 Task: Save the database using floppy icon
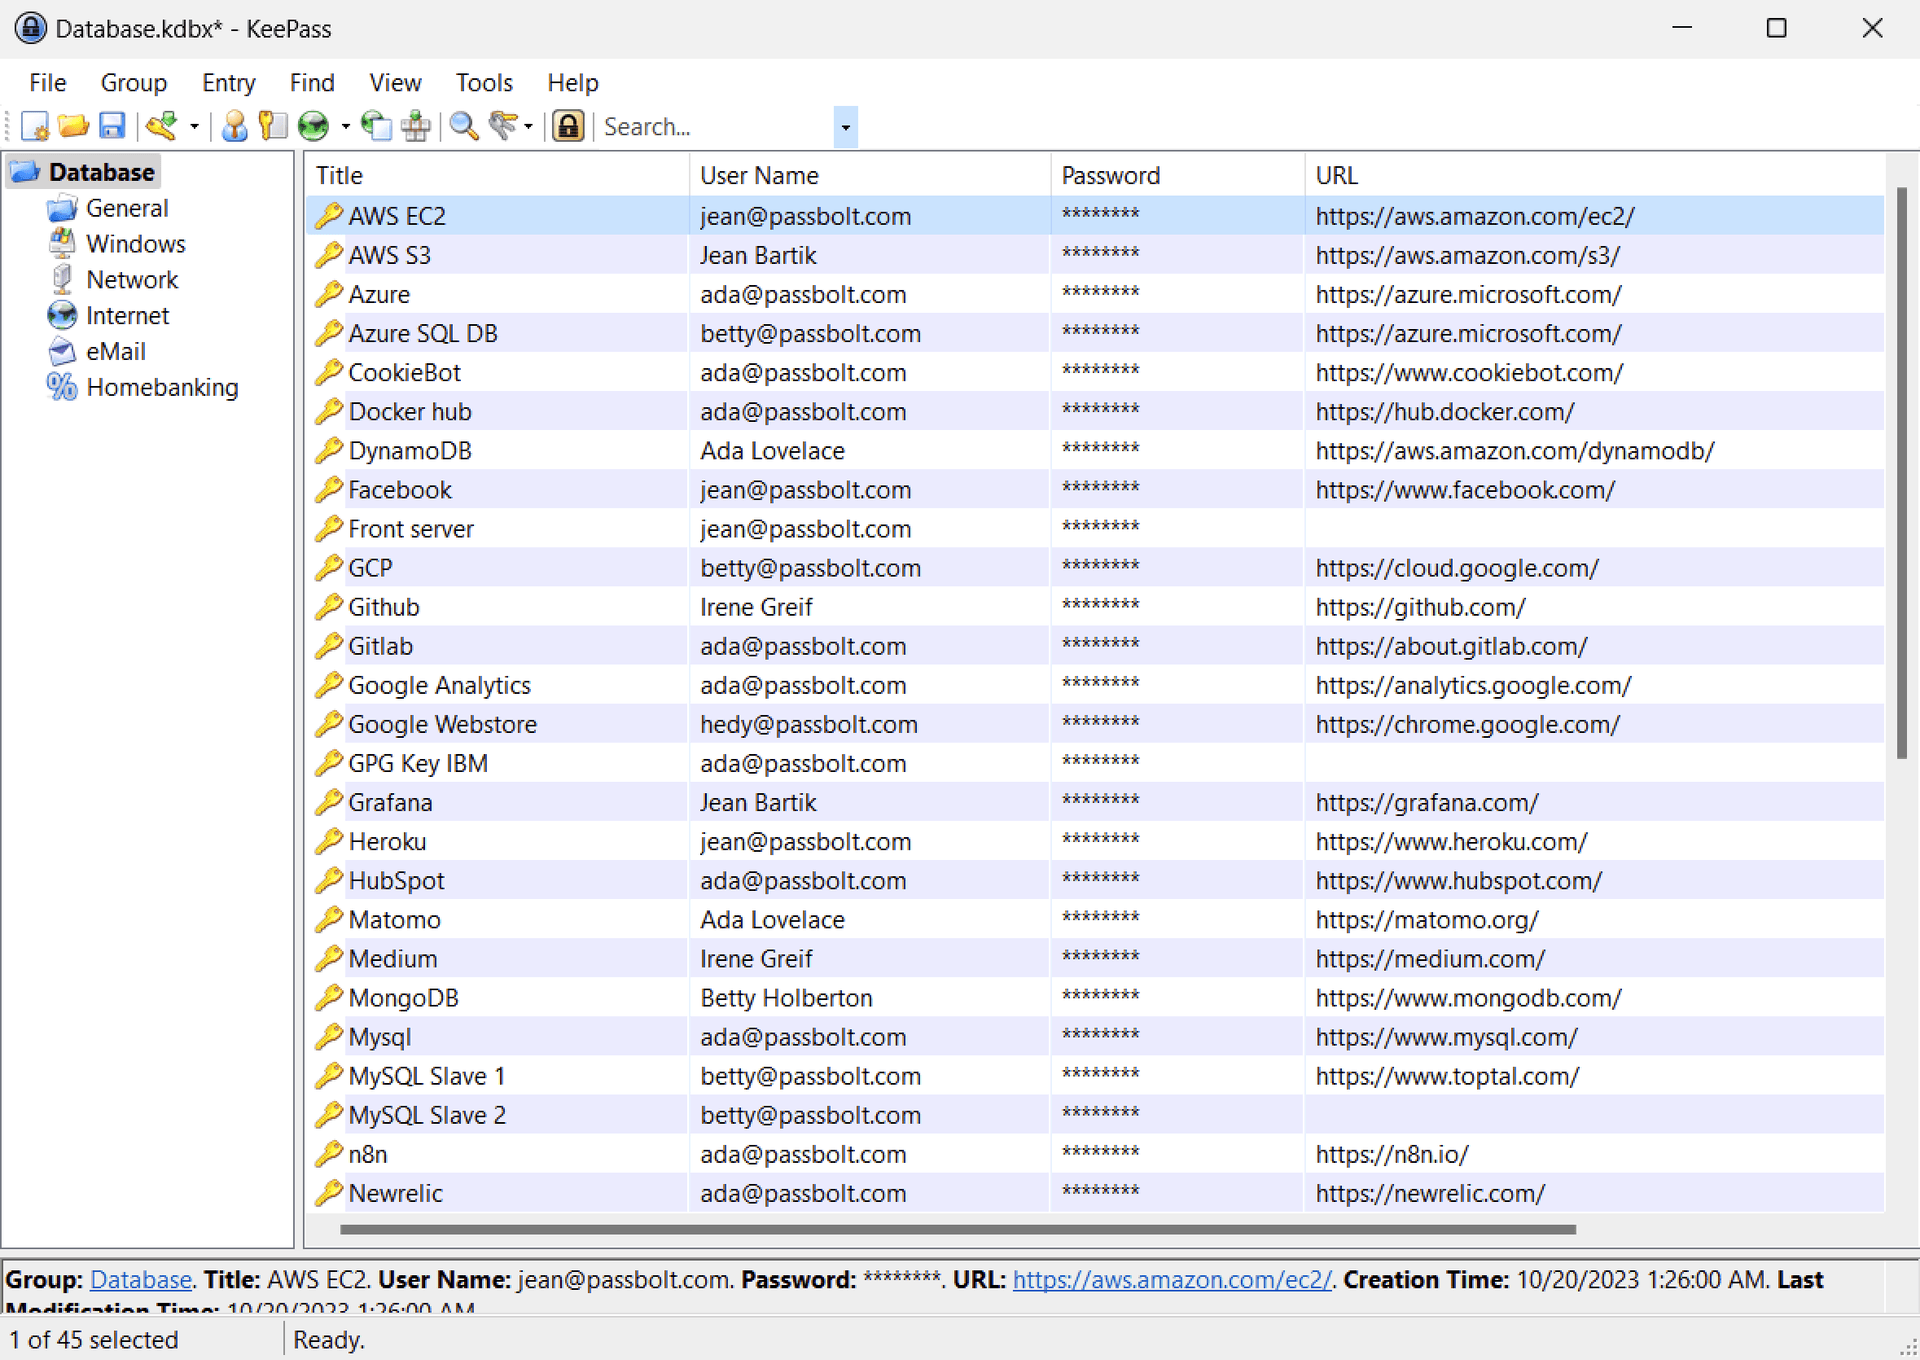pyautogui.click(x=112, y=126)
